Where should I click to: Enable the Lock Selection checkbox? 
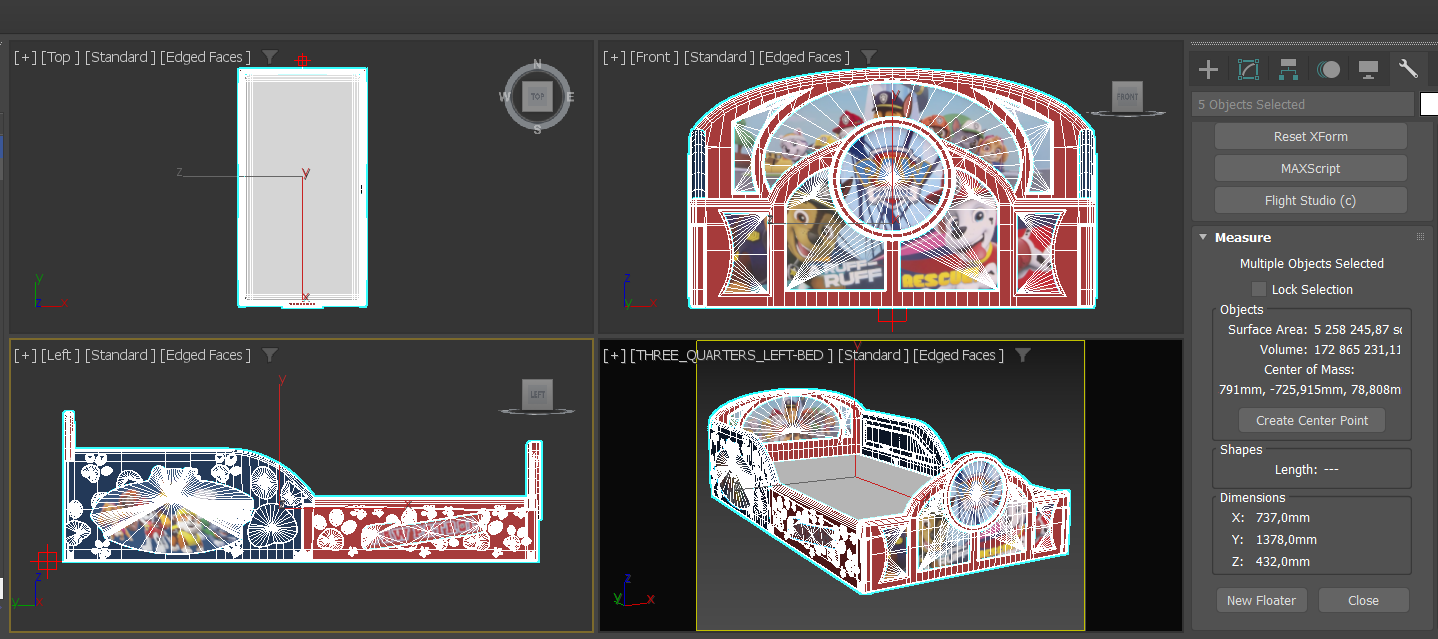pos(1259,289)
